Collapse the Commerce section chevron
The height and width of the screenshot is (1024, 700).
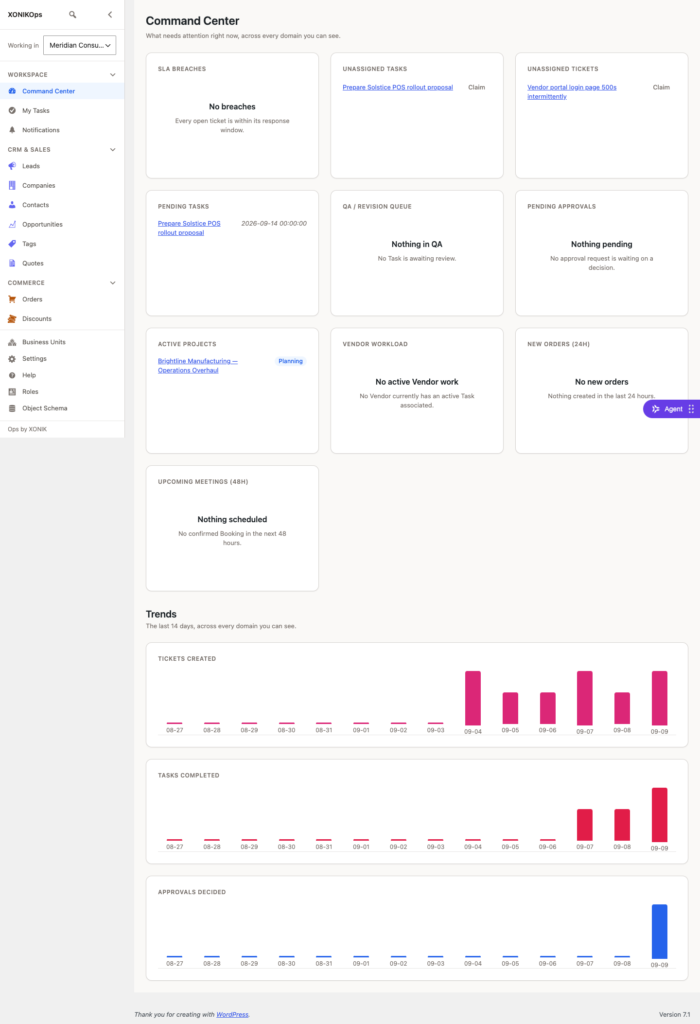coord(112,283)
